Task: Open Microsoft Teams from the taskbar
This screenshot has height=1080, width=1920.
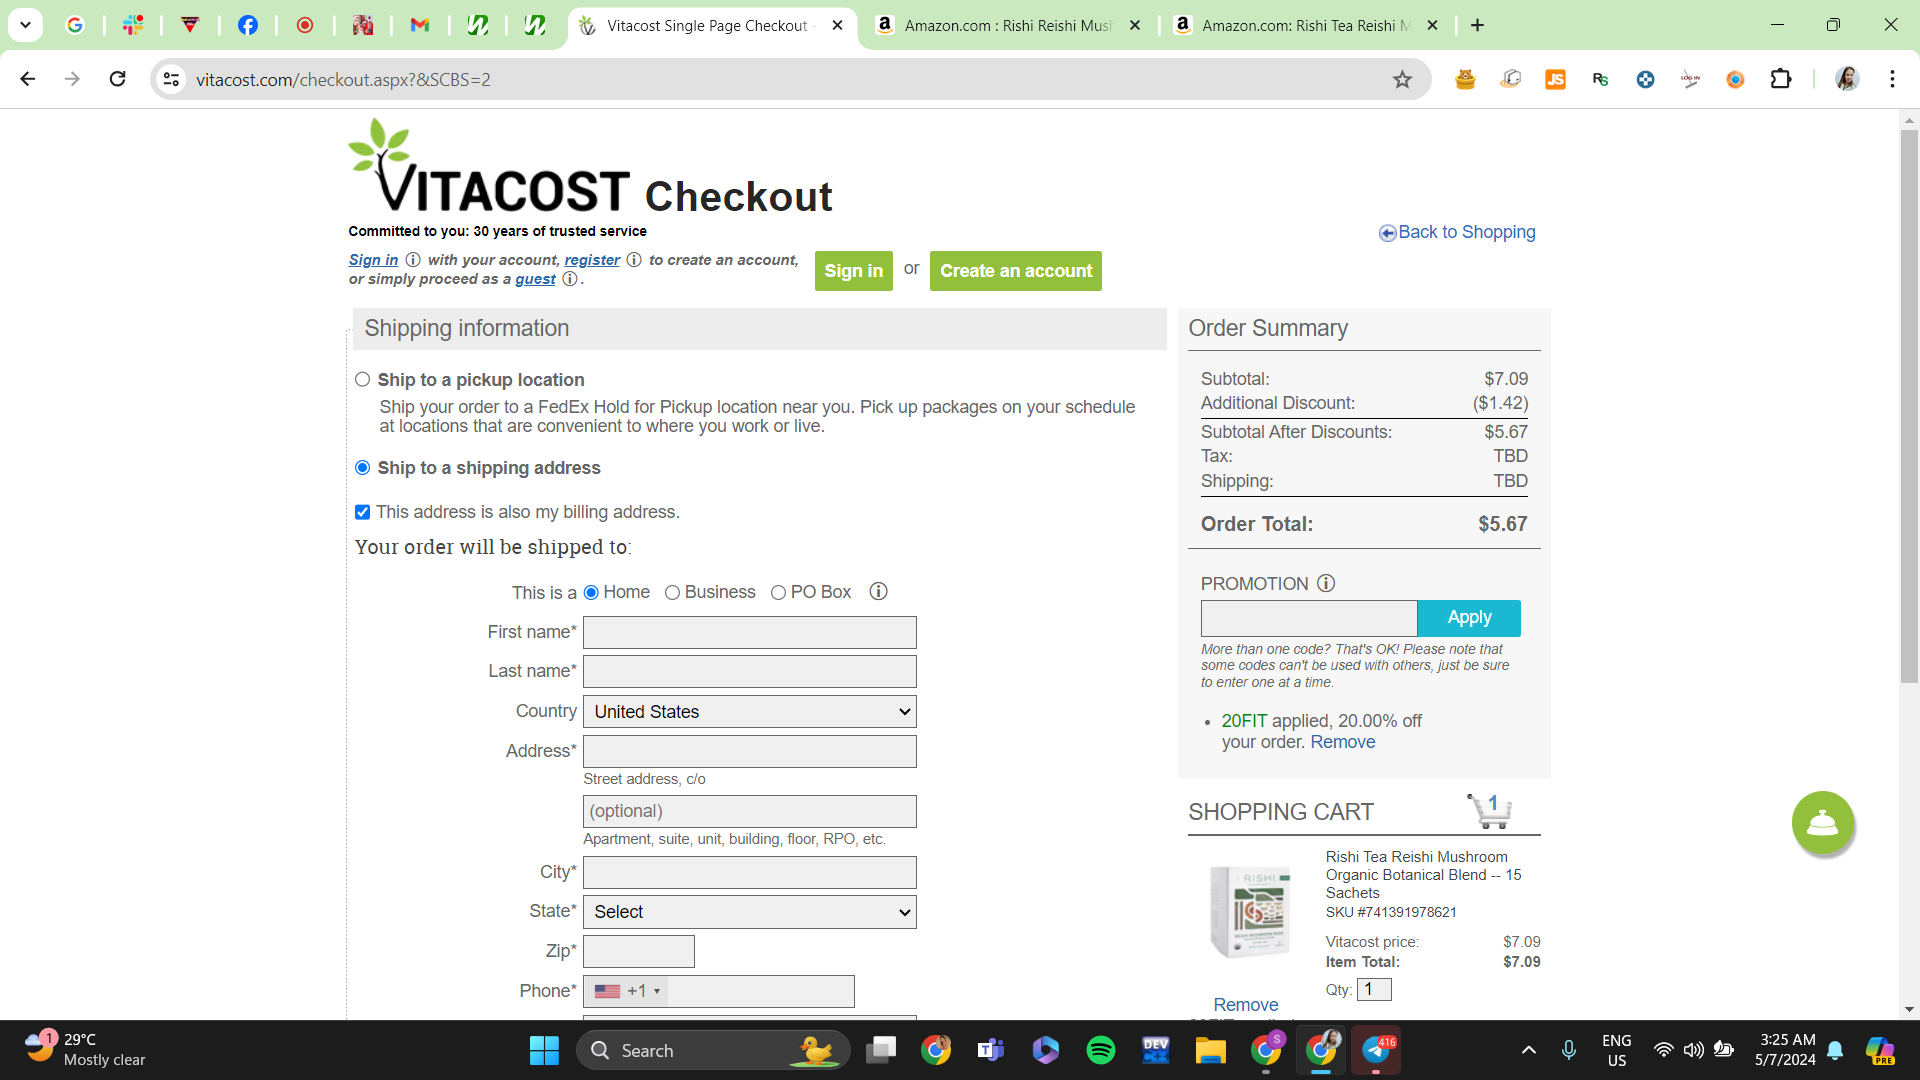Action: [991, 1050]
